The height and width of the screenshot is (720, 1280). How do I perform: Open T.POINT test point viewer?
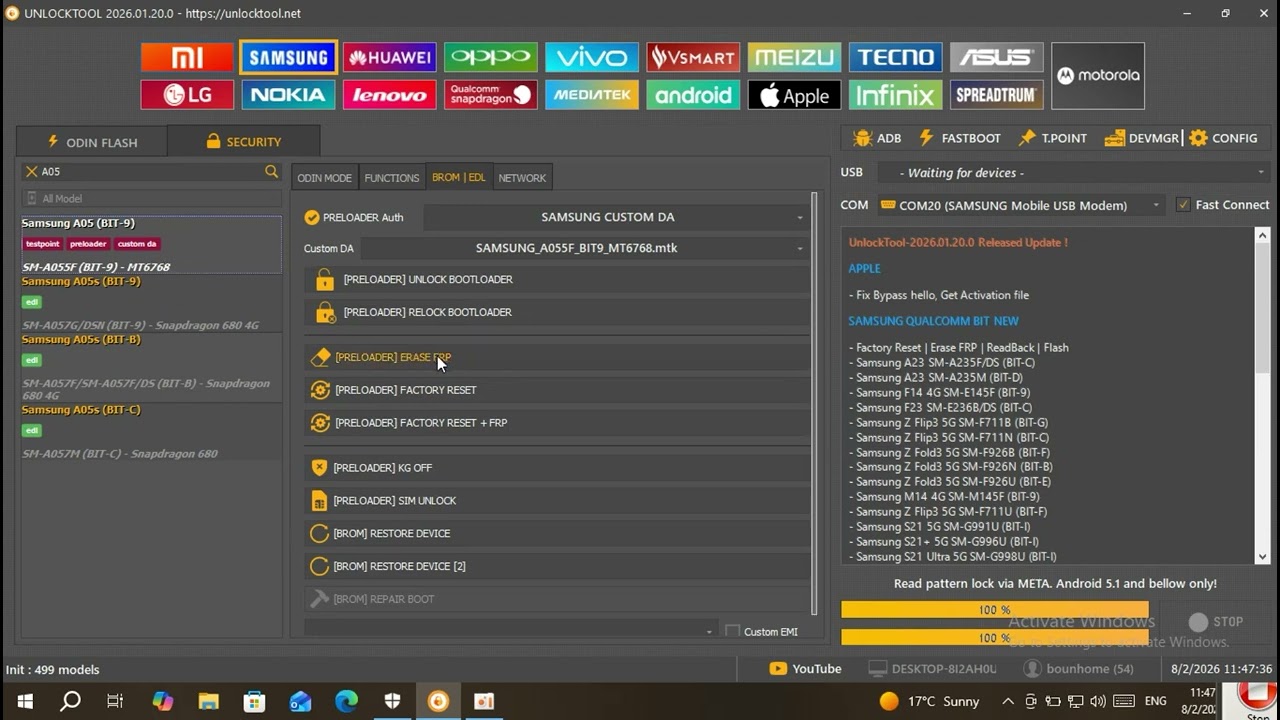(x=1052, y=138)
